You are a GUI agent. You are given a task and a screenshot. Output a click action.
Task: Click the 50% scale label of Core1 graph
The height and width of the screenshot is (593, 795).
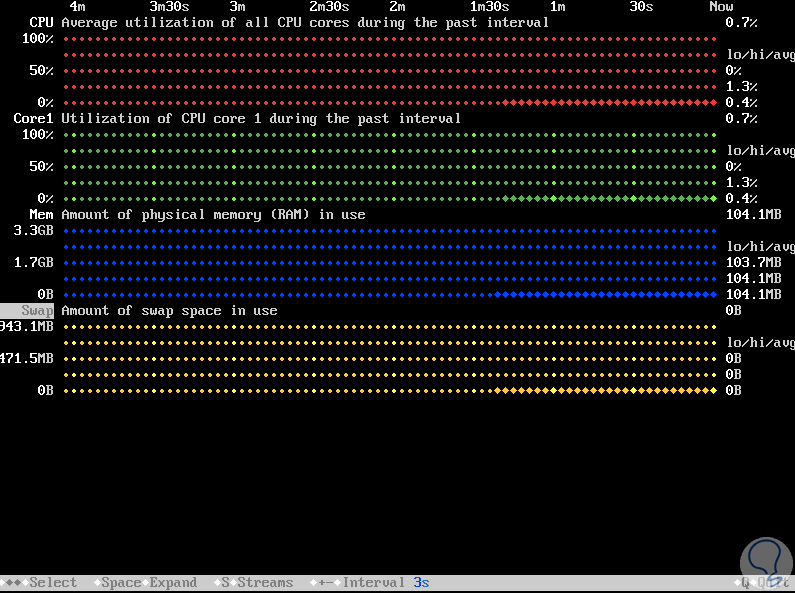(41, 167)
